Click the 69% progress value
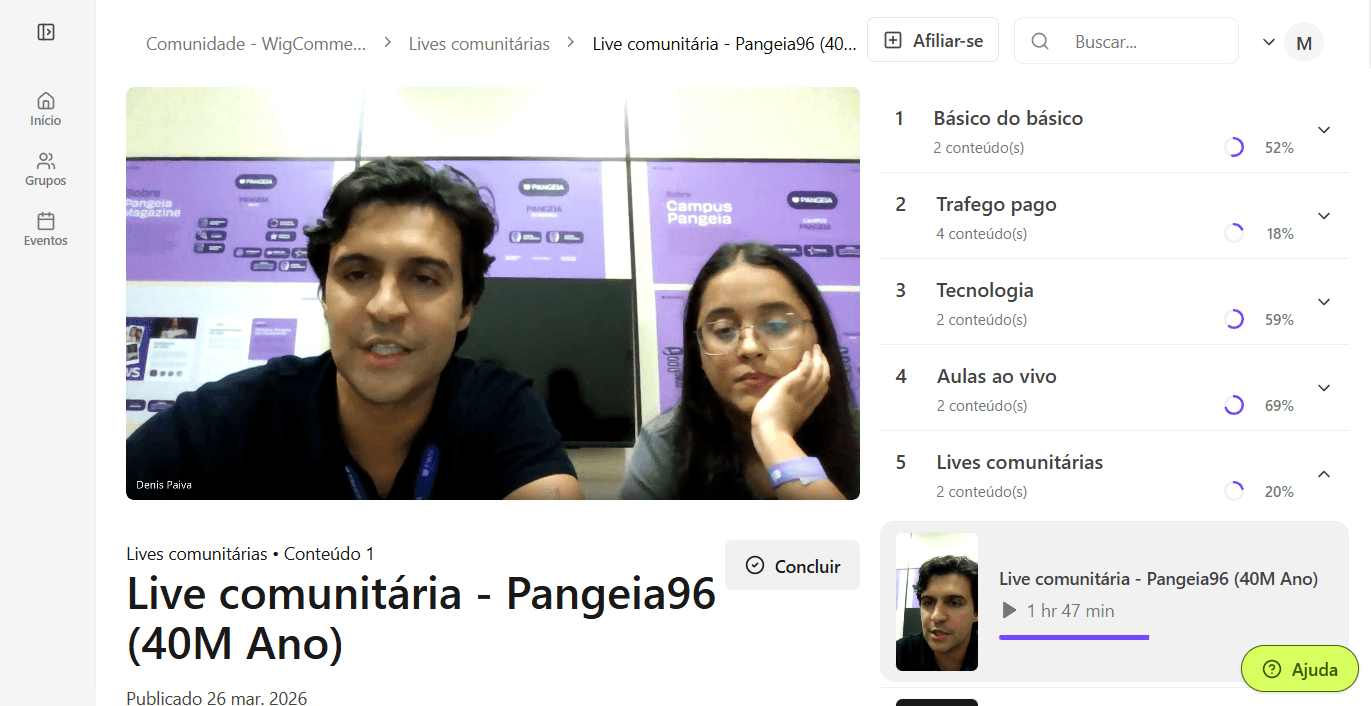 pos(1279,406)
